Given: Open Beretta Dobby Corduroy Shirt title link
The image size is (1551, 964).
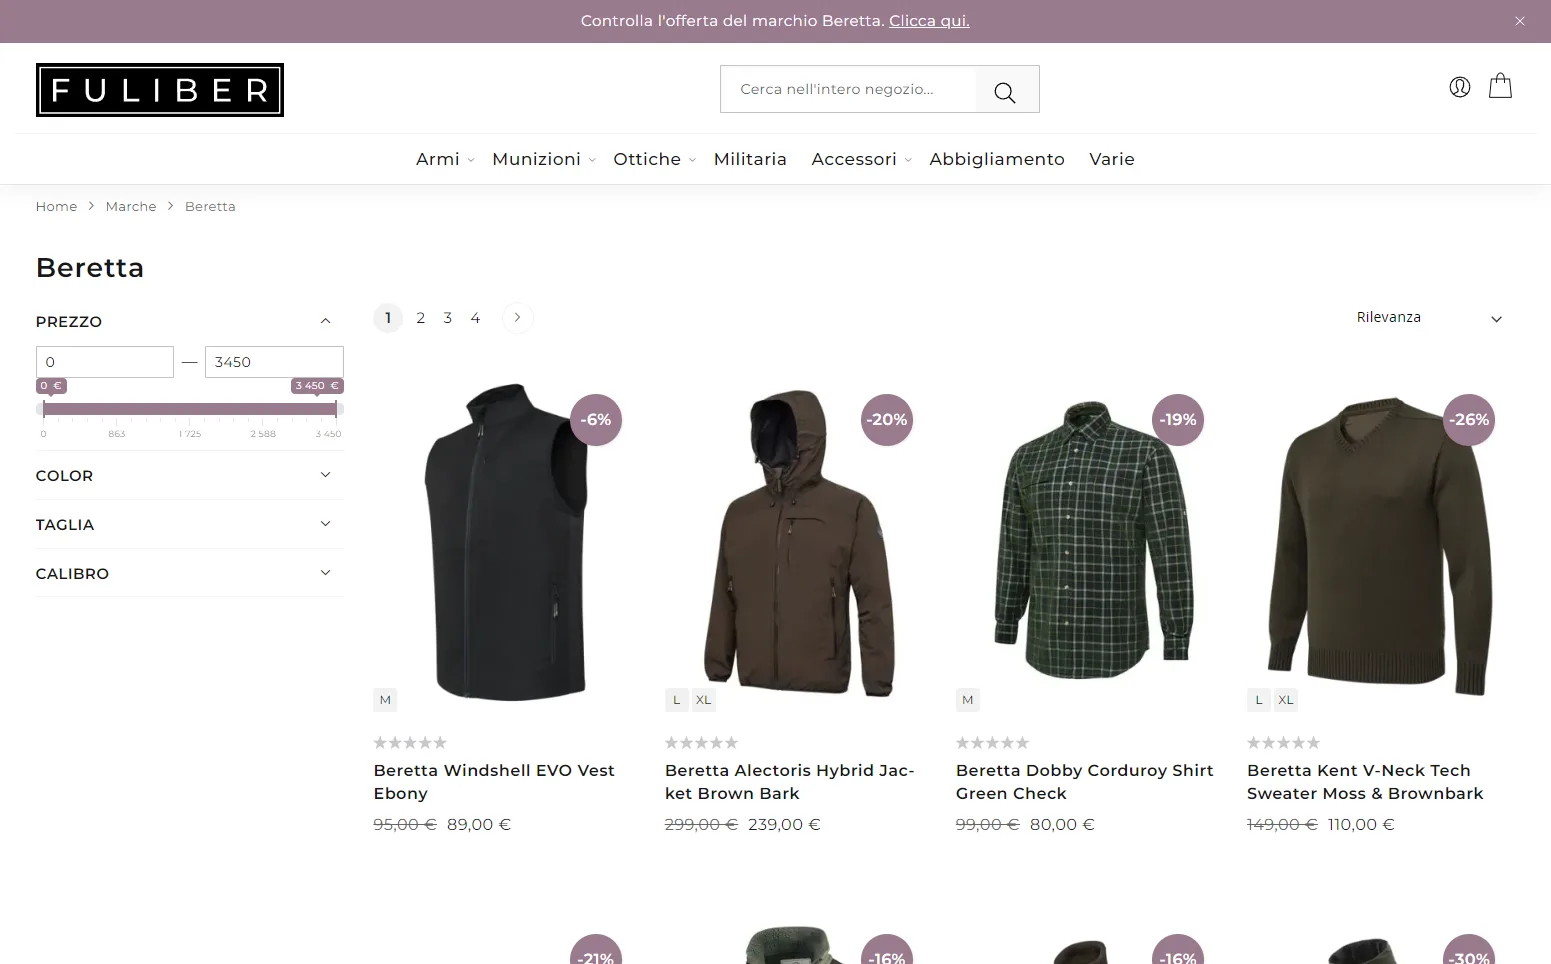Looking at the screenshot, I should [1085, 782].
